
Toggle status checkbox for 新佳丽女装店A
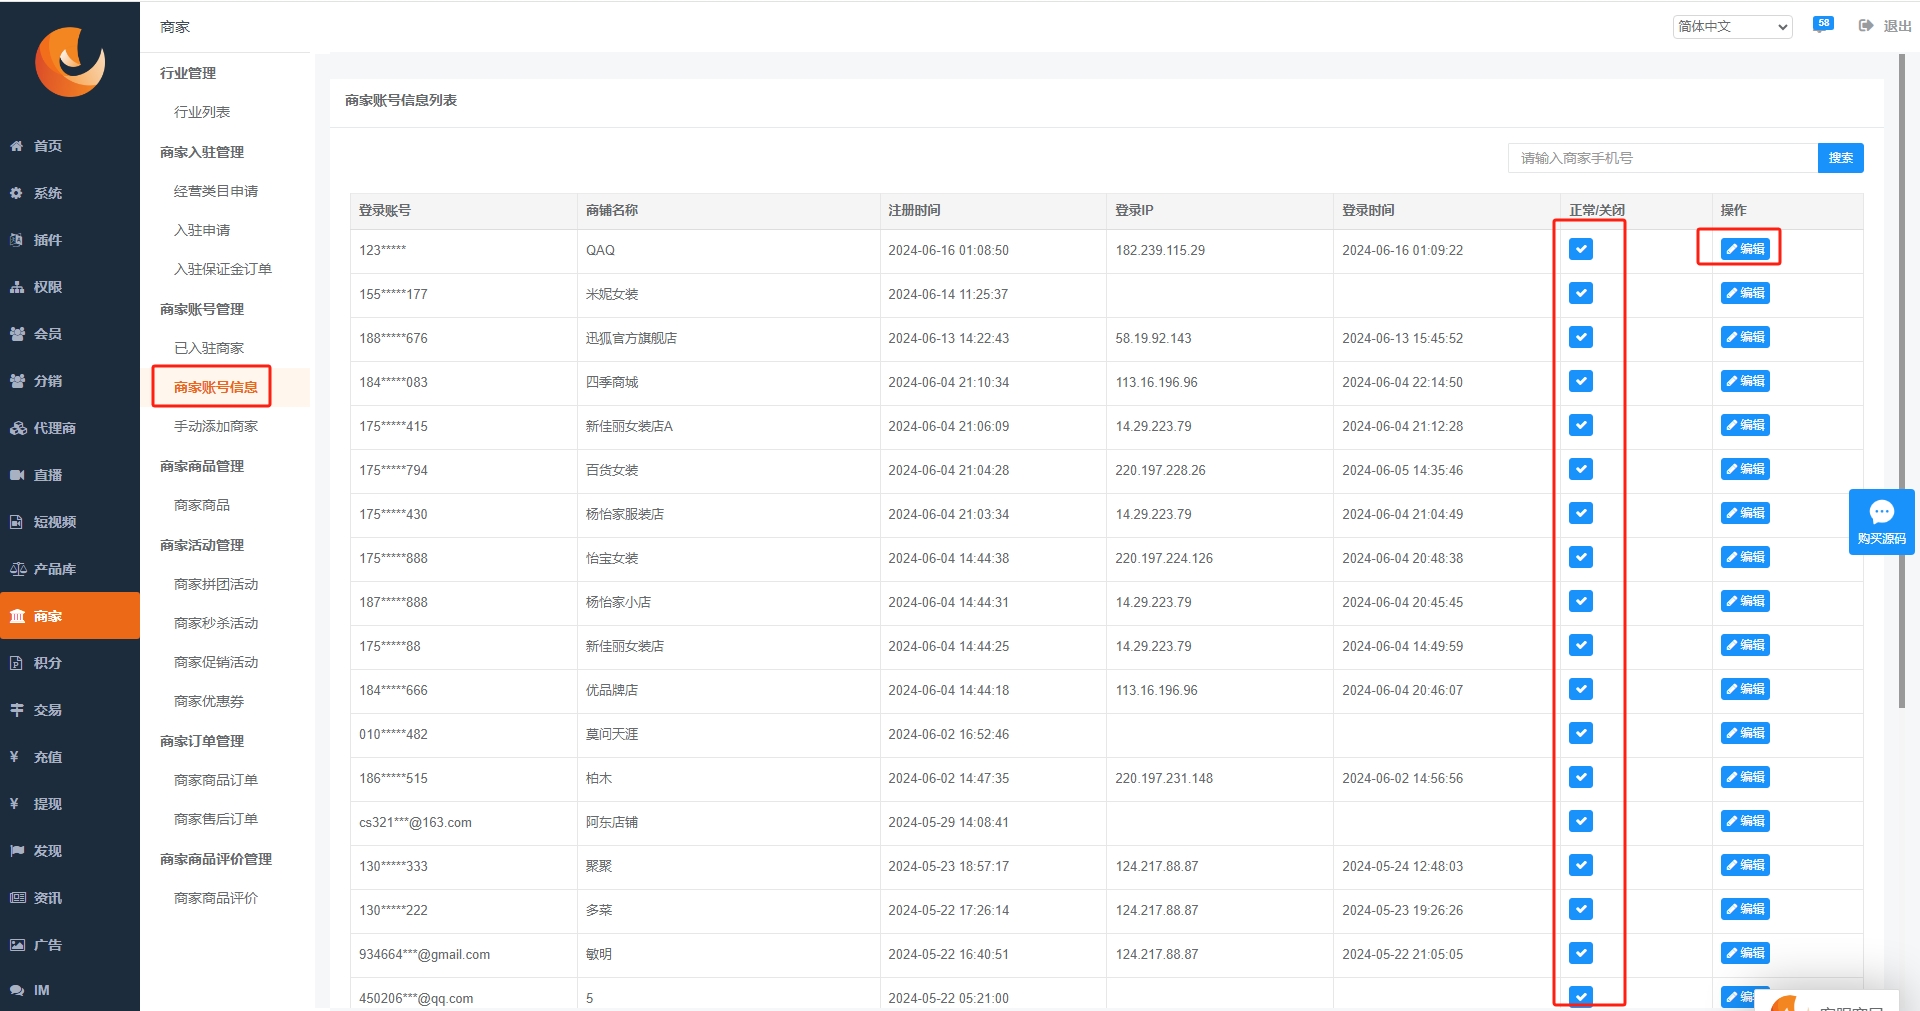point(1581,425)
